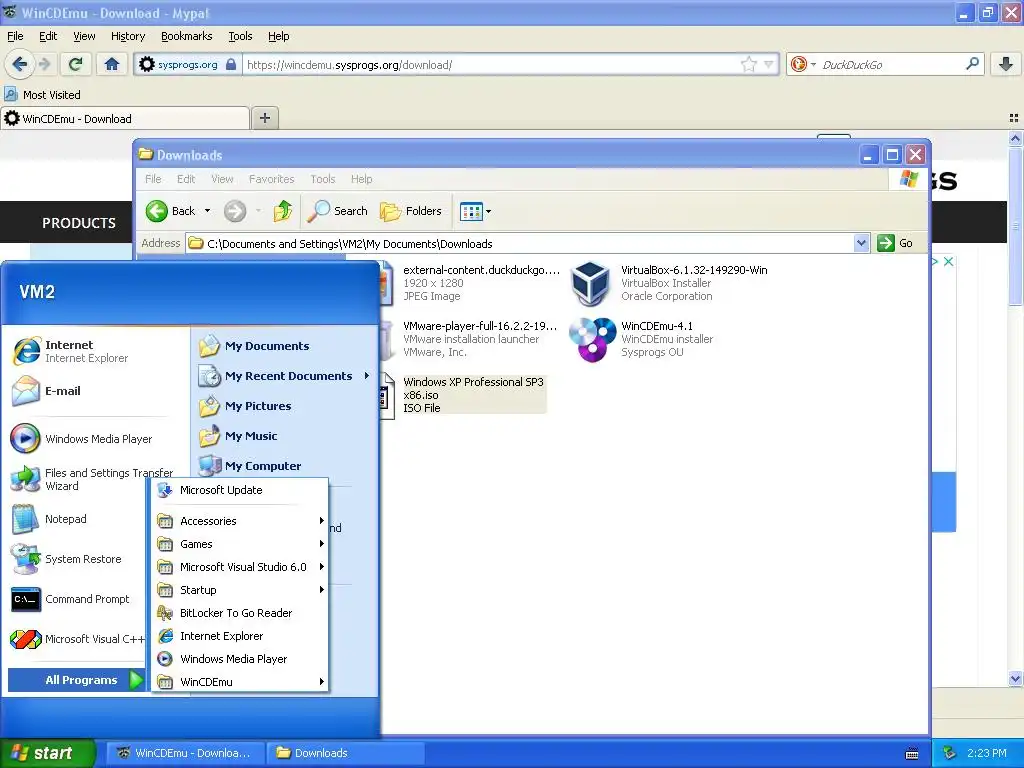Toggle Folders pane in Downloads toolbar
Image resolution: width=1024 pixels, height=768 pixels.
click(411, 211)
